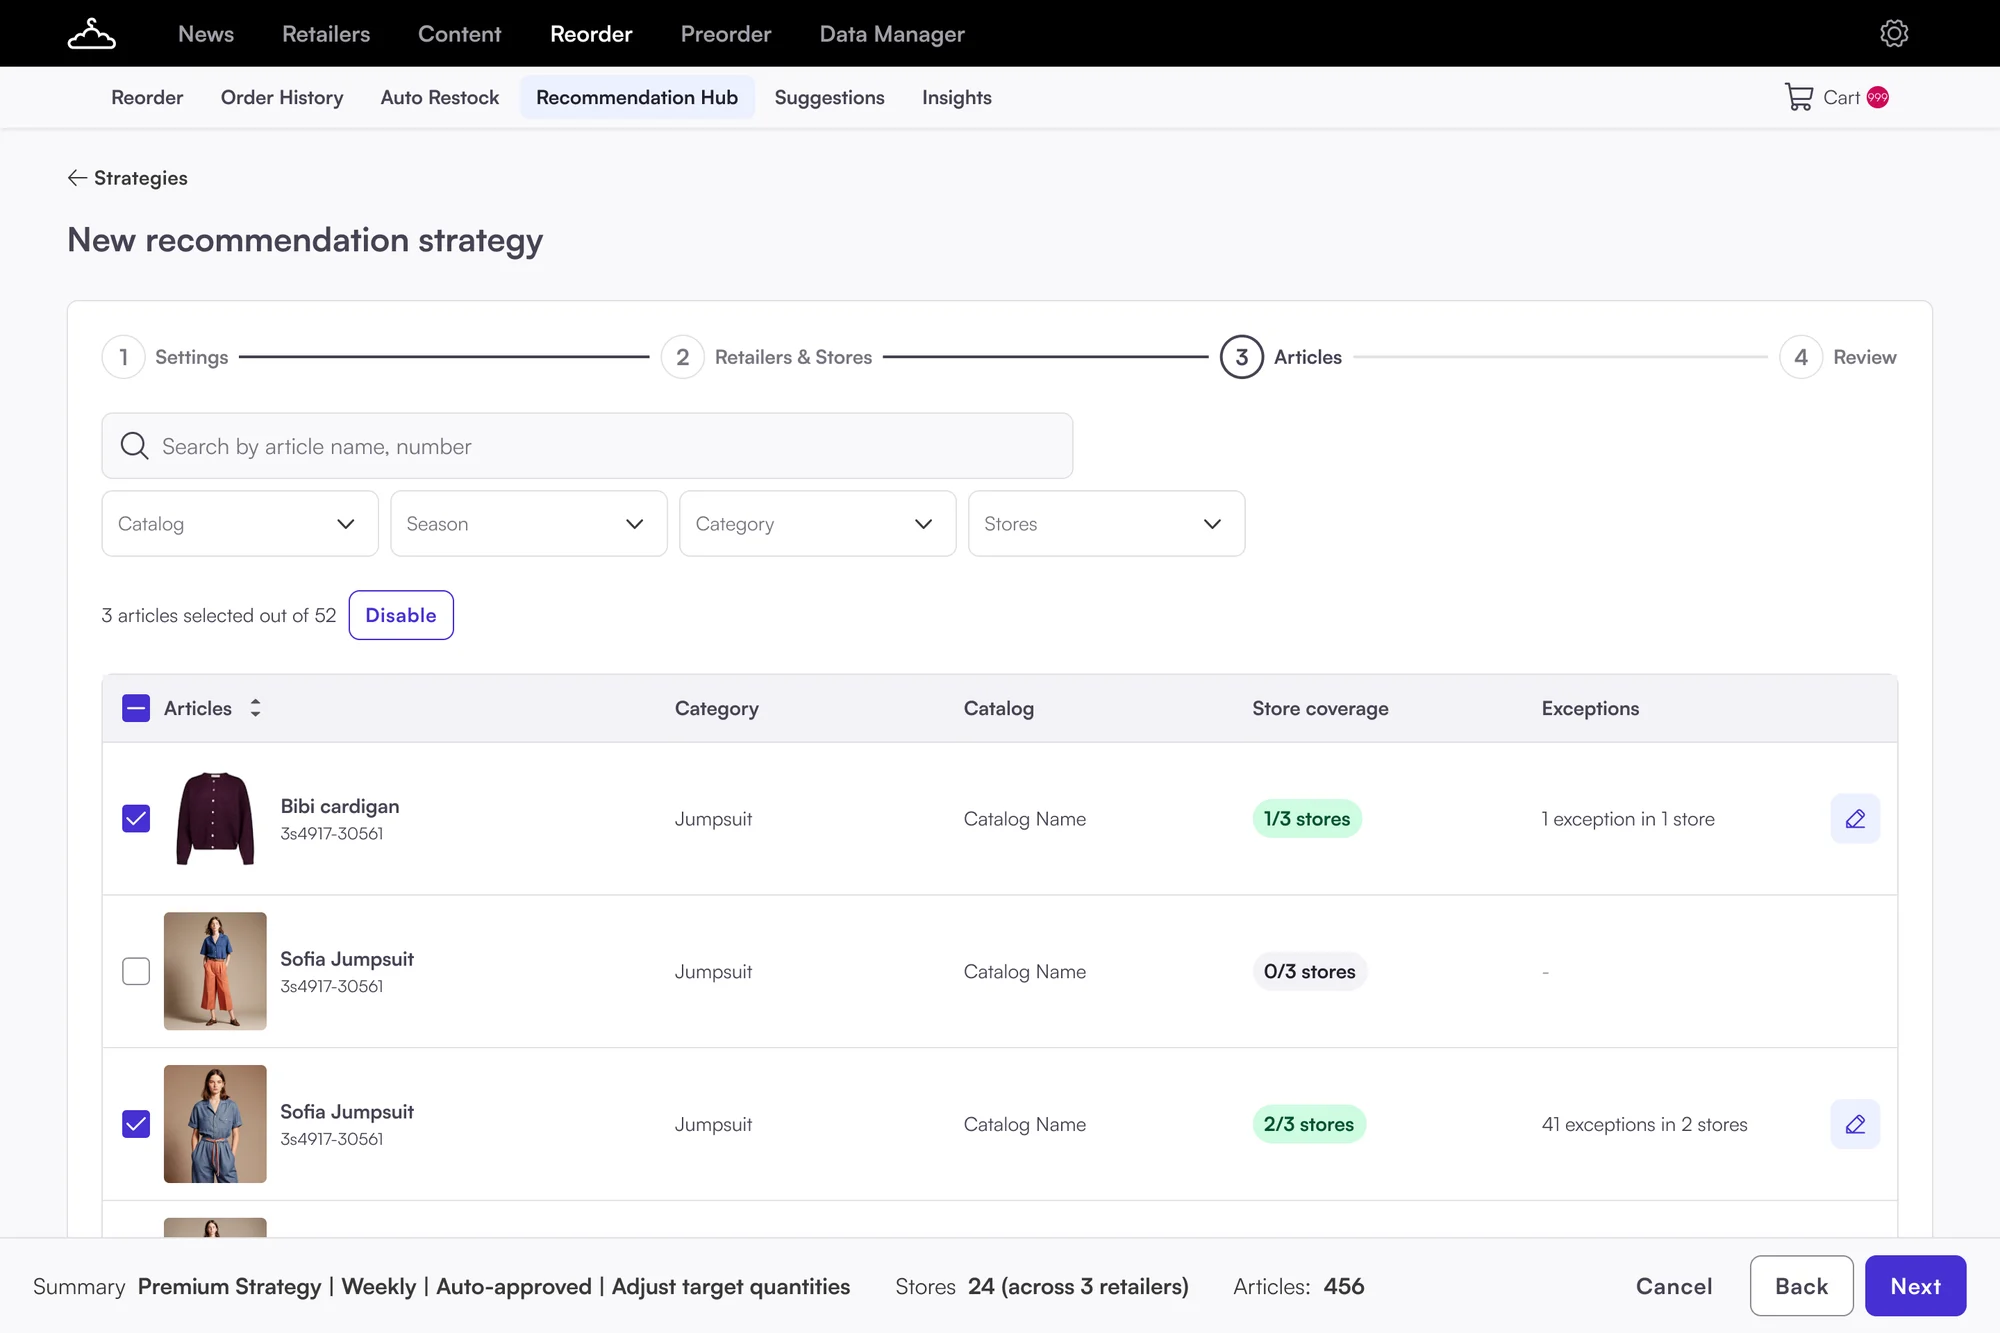Expand the Stores filter dropdown
The height and width of the screenshot is (1333, 2000).
coord(1107,523)
